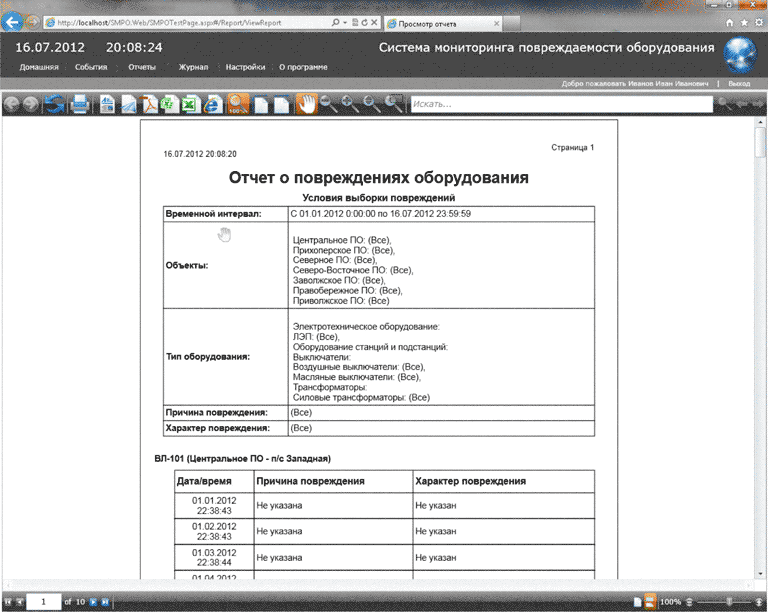Click the zoom slider handle

[x=729, y=602]
